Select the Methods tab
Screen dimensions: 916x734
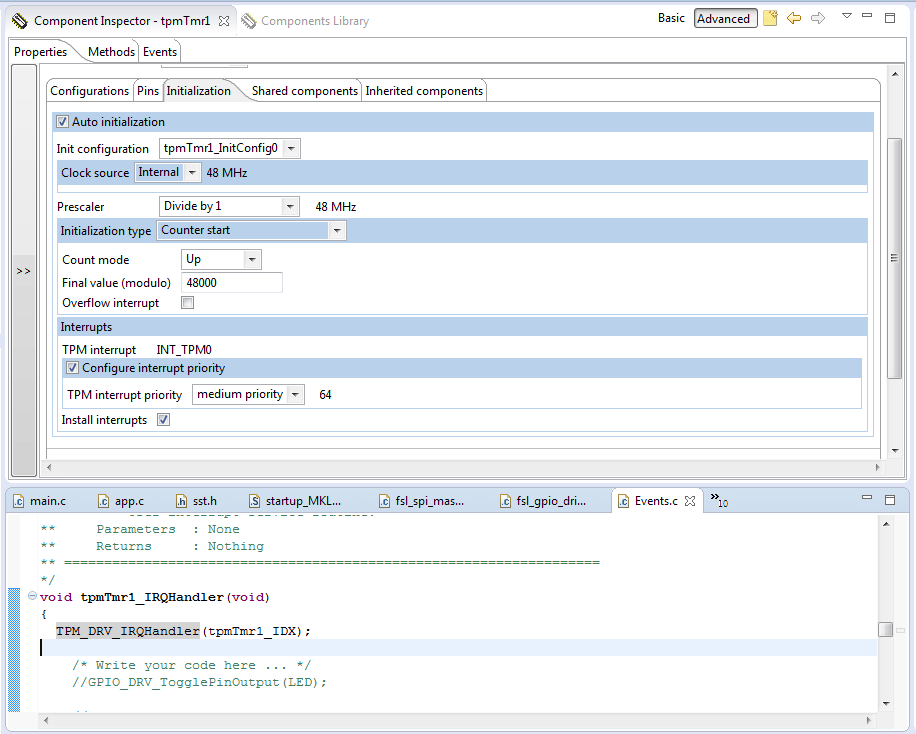point(111,51)
